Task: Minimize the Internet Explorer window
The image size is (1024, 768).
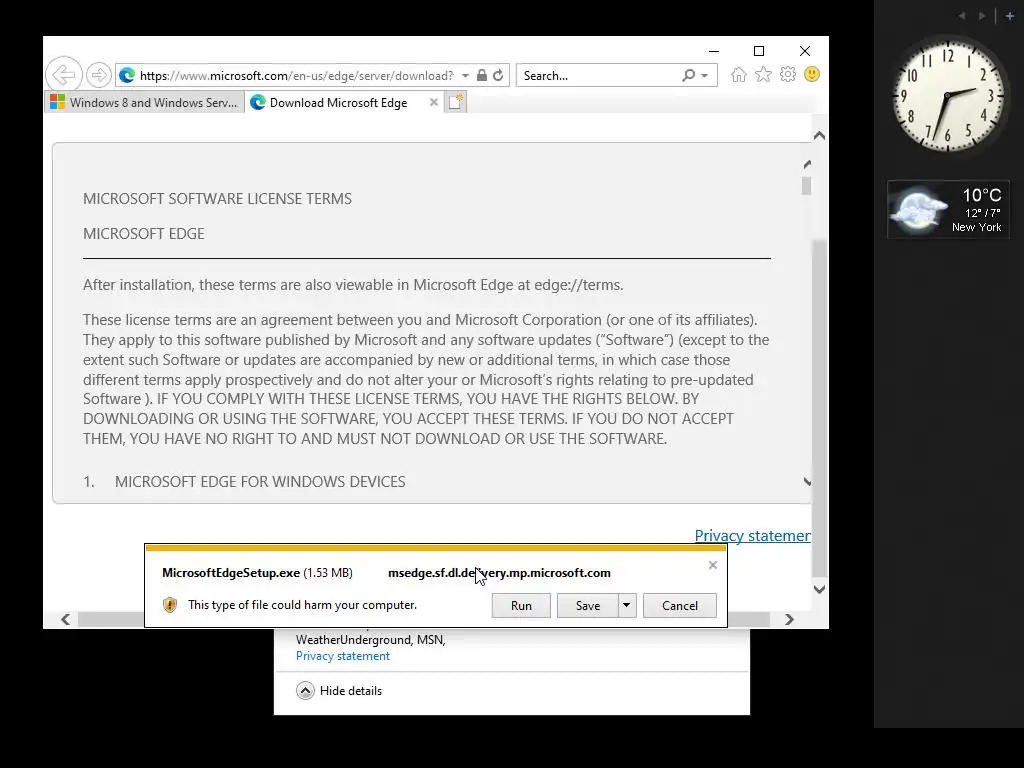Action: 714,51
